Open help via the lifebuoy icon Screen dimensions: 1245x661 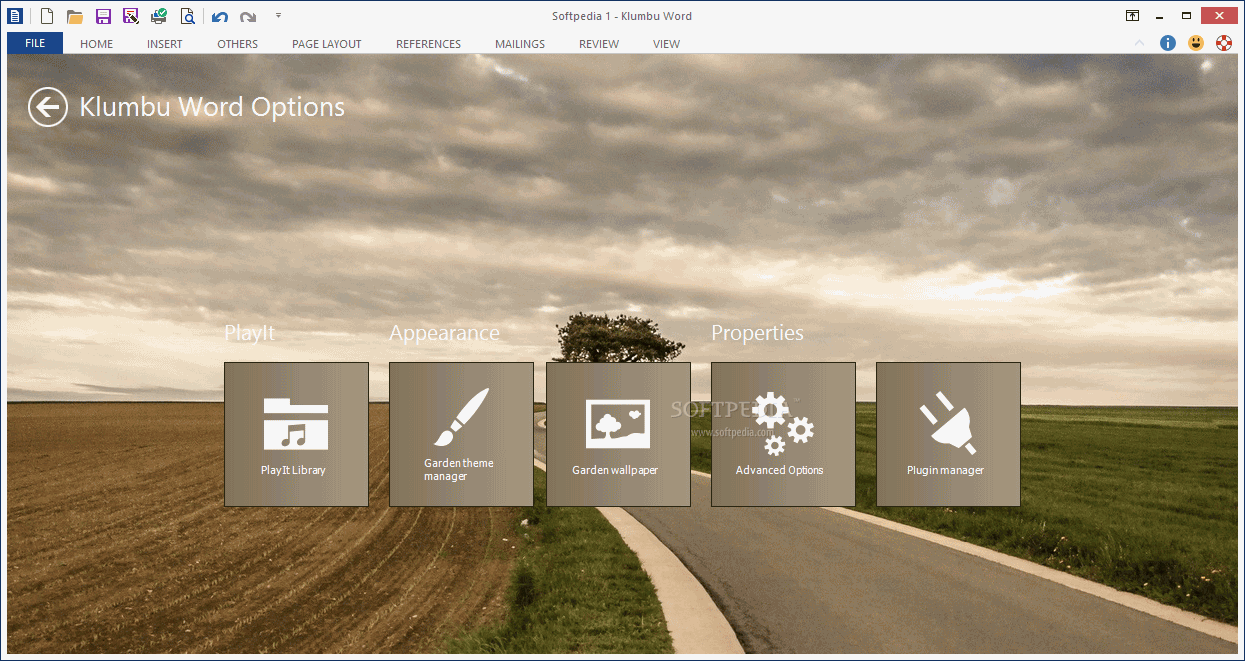point(1224,43)
